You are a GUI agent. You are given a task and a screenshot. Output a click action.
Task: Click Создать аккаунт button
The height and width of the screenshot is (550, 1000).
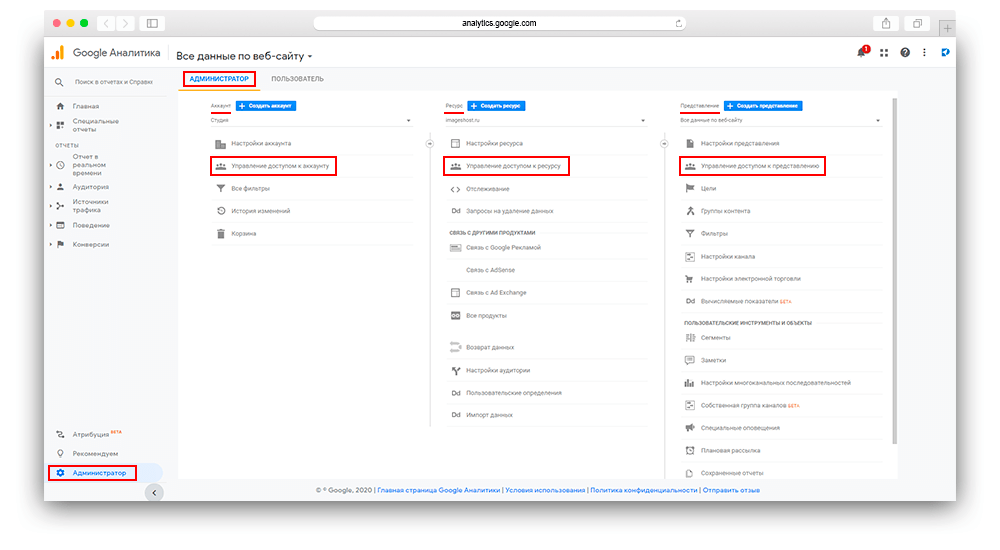pyautogui.click(x=266, y=106)
